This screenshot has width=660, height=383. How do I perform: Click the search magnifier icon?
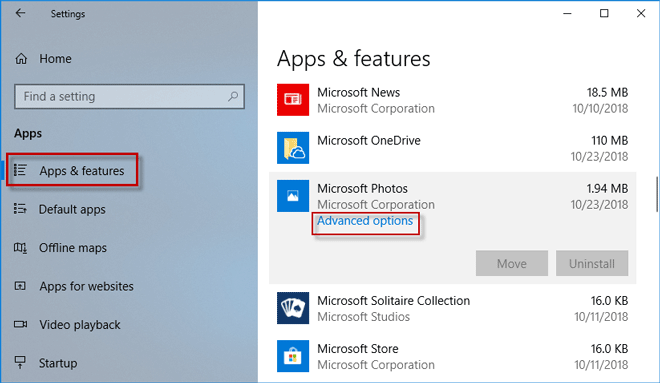(x=233, y=96)
